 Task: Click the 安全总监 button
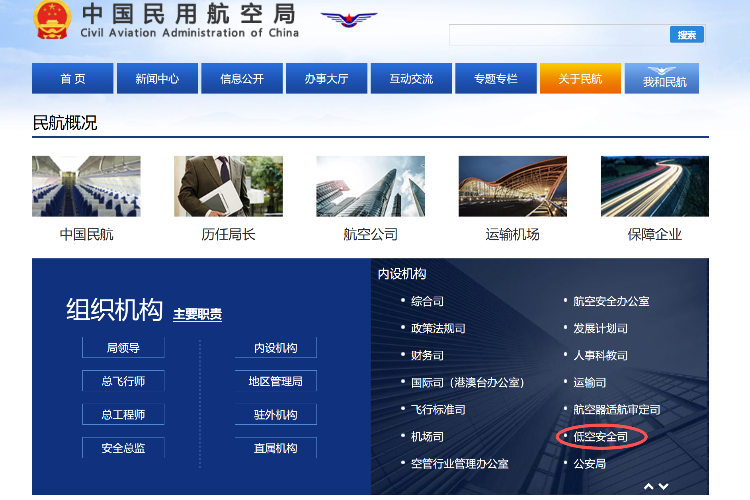point(123,448)
